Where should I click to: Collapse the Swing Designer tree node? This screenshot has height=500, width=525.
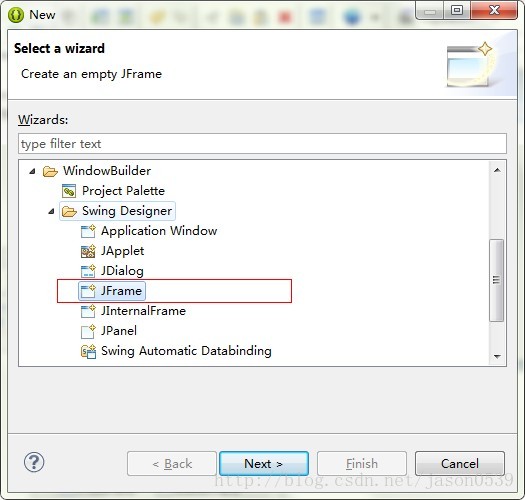[x=51, y=211]
